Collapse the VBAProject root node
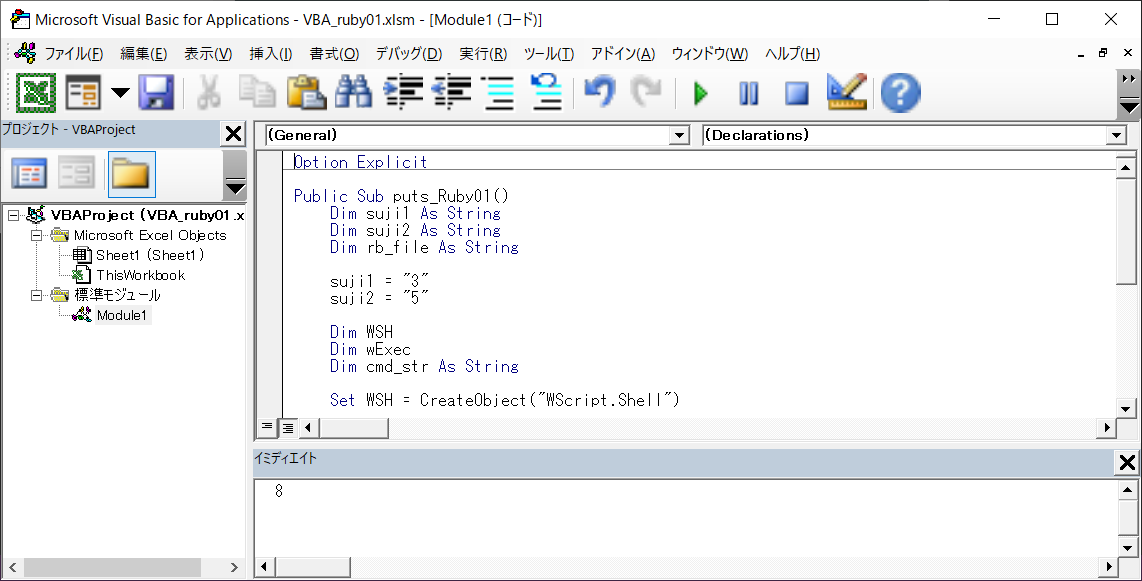 pos(13,216)
